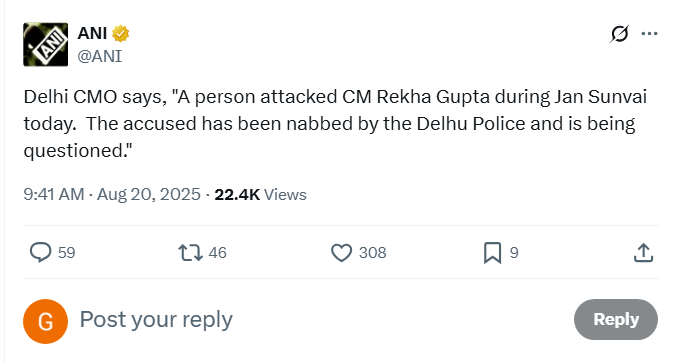Click the repost arrows icon
Image resolution: width=678 pixels, height=363 pixels.
(190, 253)
